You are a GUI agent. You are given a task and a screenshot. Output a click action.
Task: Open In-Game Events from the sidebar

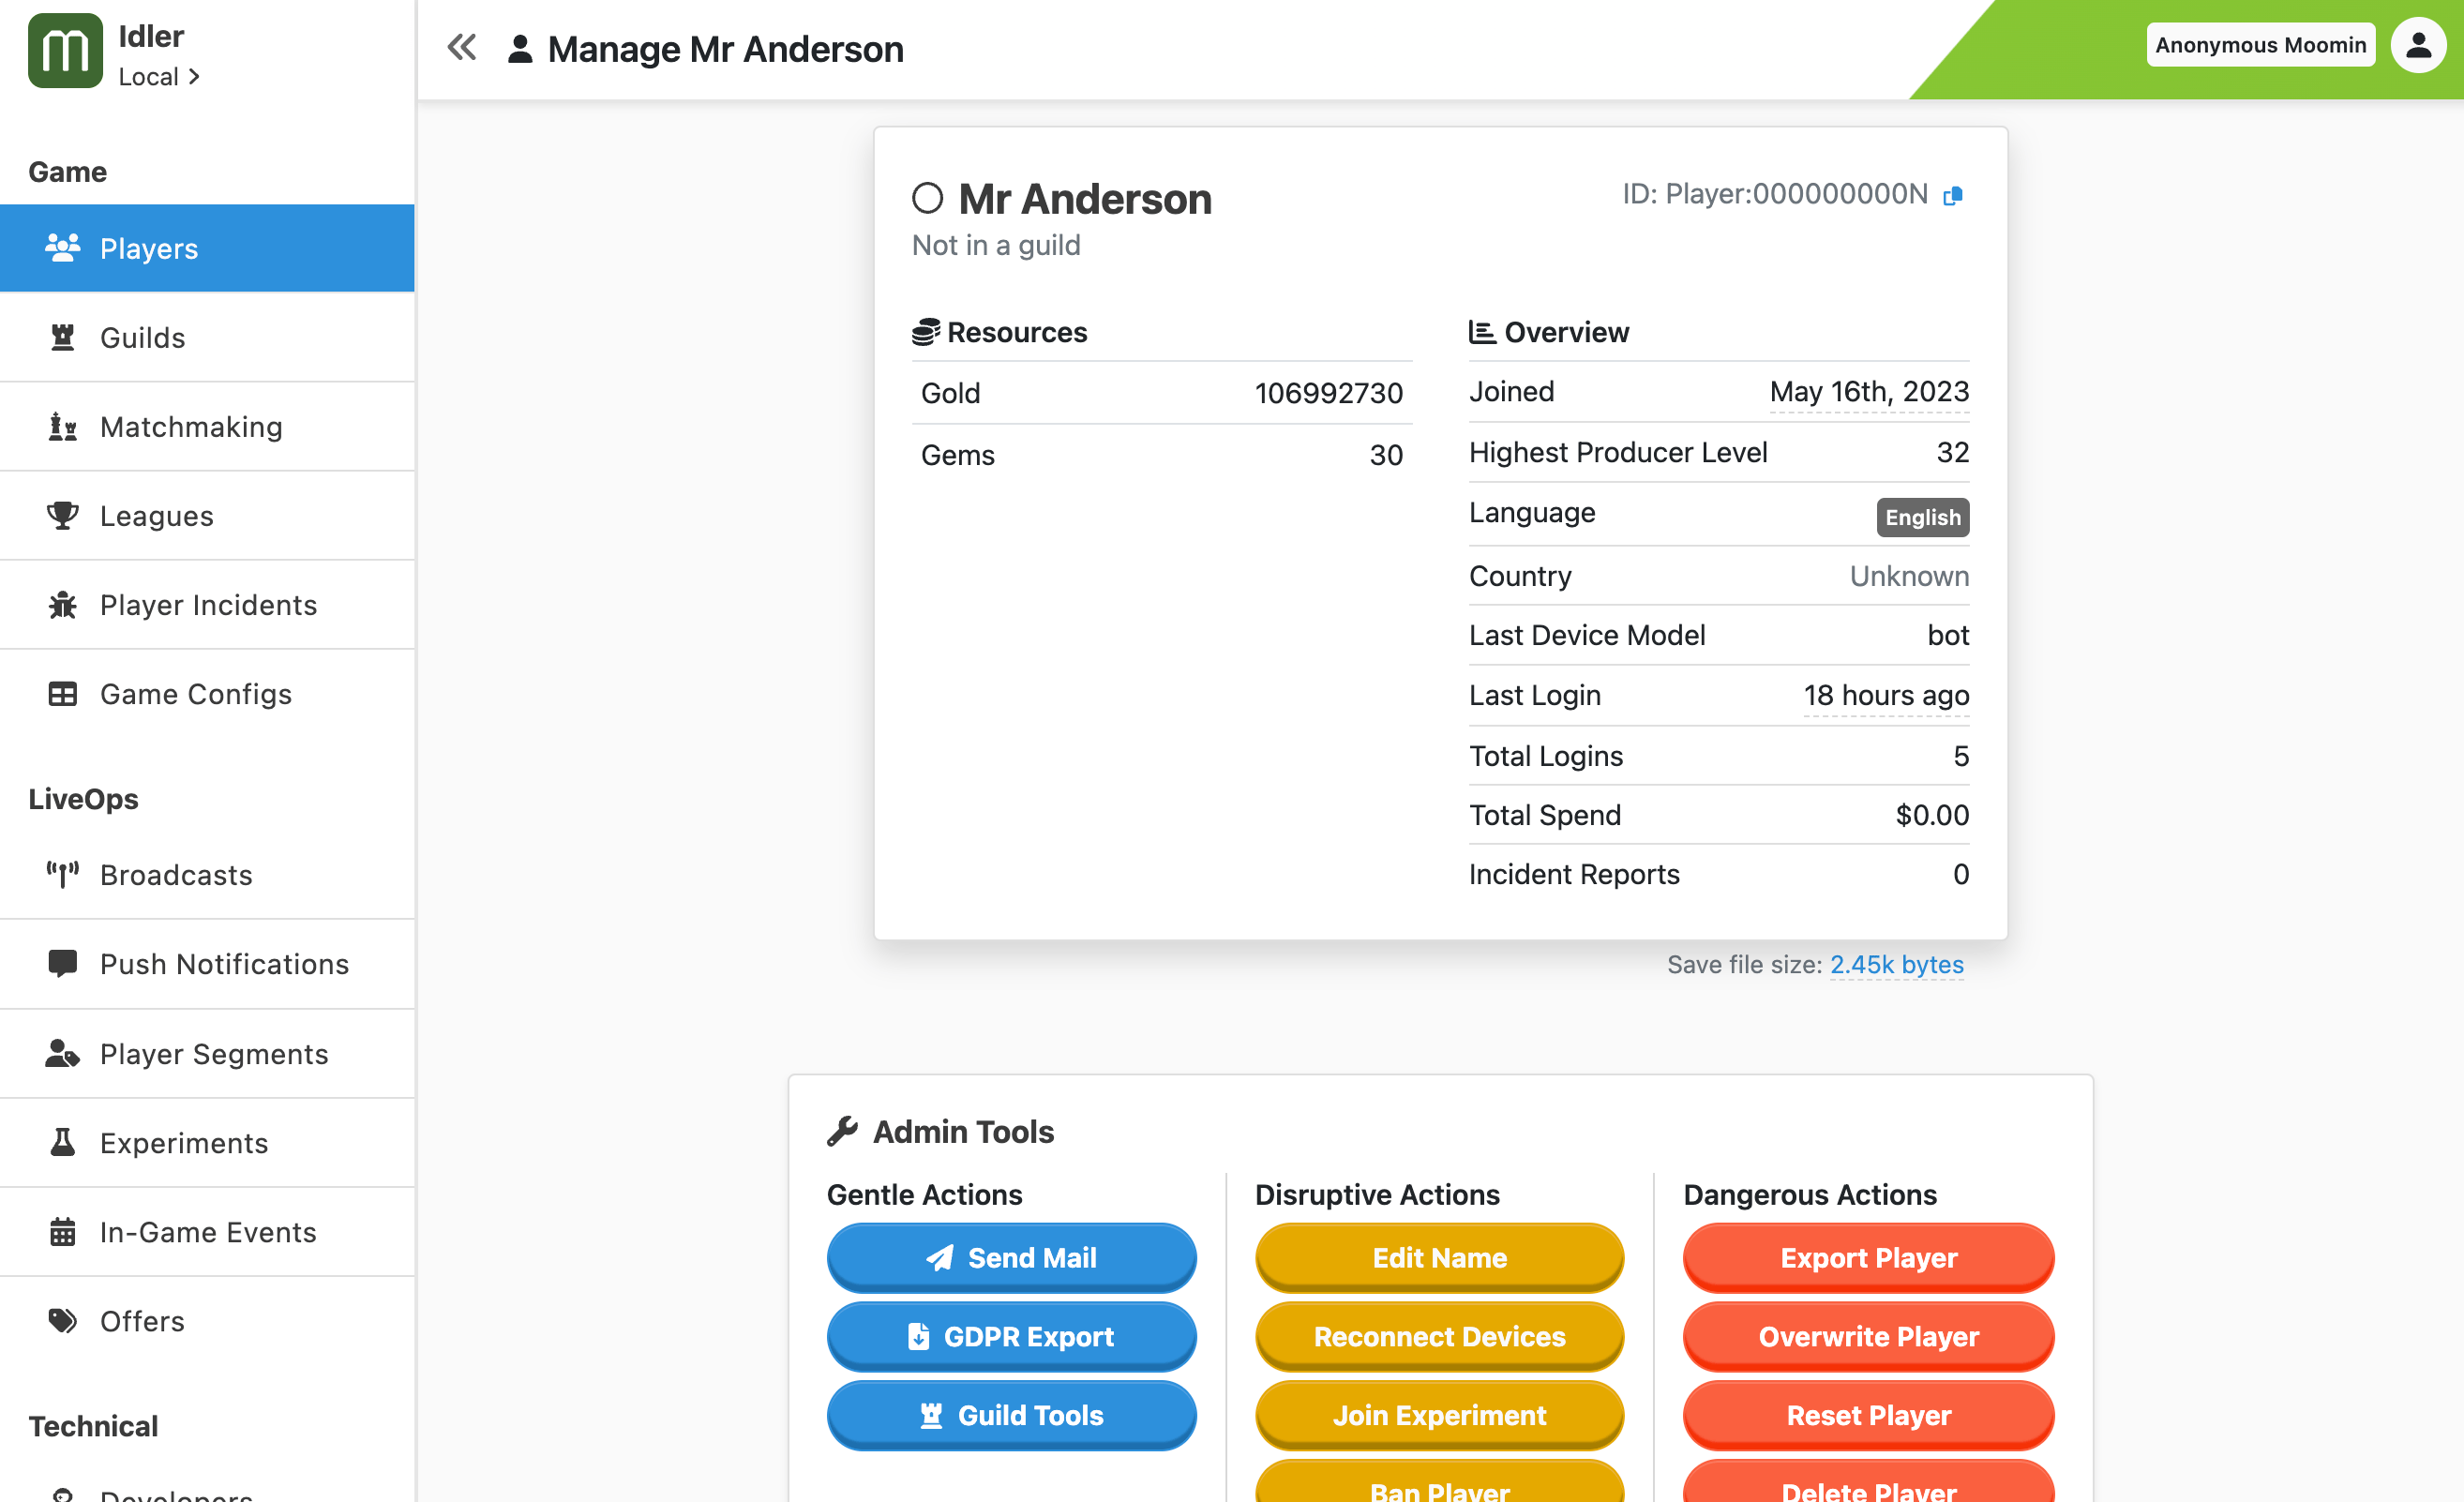tap(63, 1232)
